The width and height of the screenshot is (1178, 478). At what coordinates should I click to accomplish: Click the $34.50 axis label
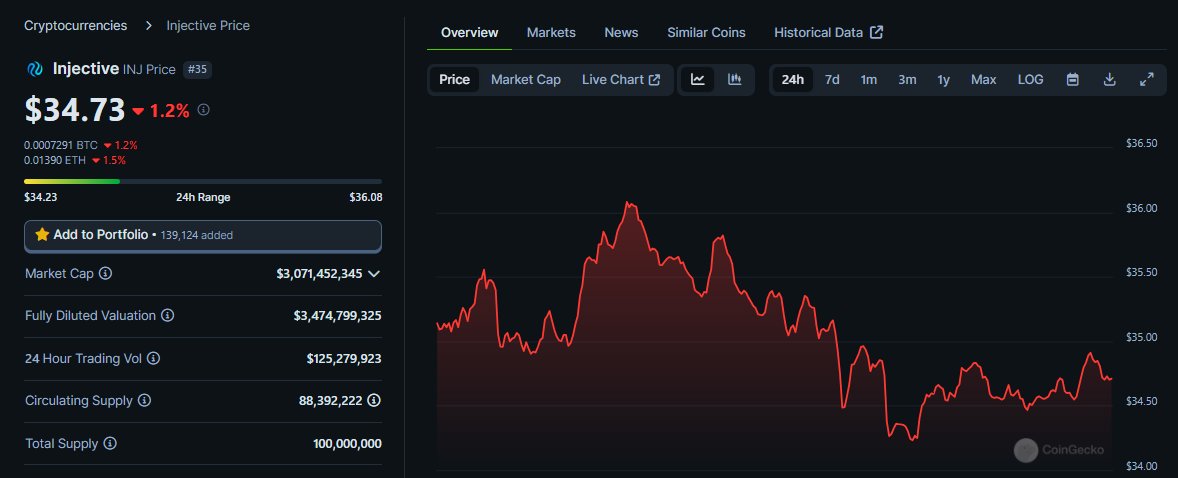pyautogui.click(x=1140, y=401)
